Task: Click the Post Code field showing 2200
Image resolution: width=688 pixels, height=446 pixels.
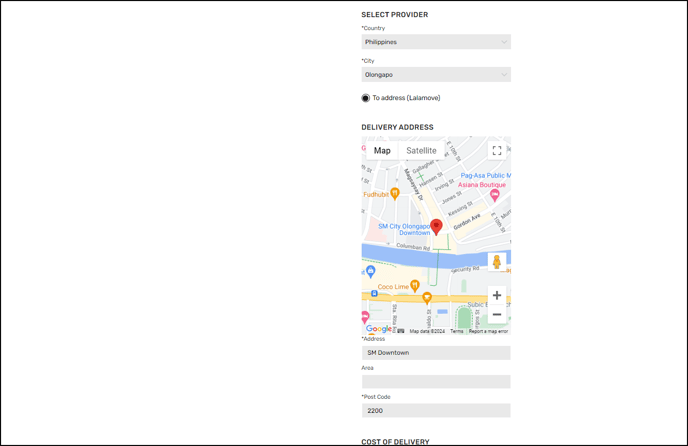Action: click(436, 410)
